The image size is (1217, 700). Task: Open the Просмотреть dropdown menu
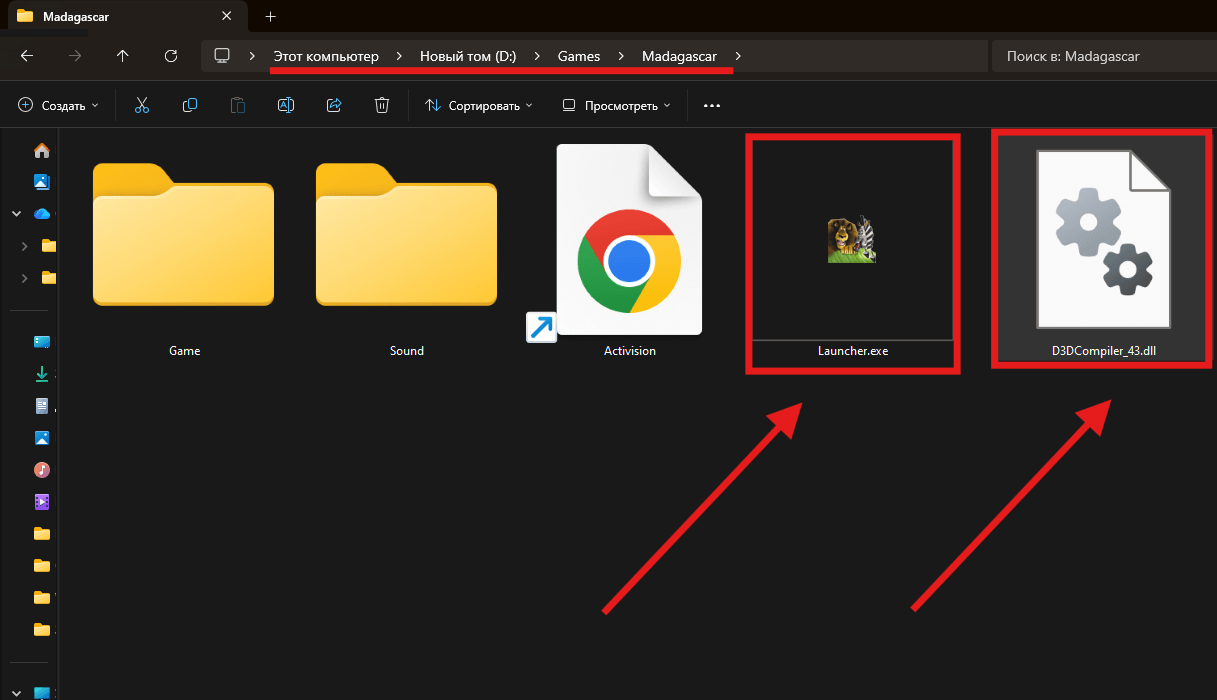616,105
